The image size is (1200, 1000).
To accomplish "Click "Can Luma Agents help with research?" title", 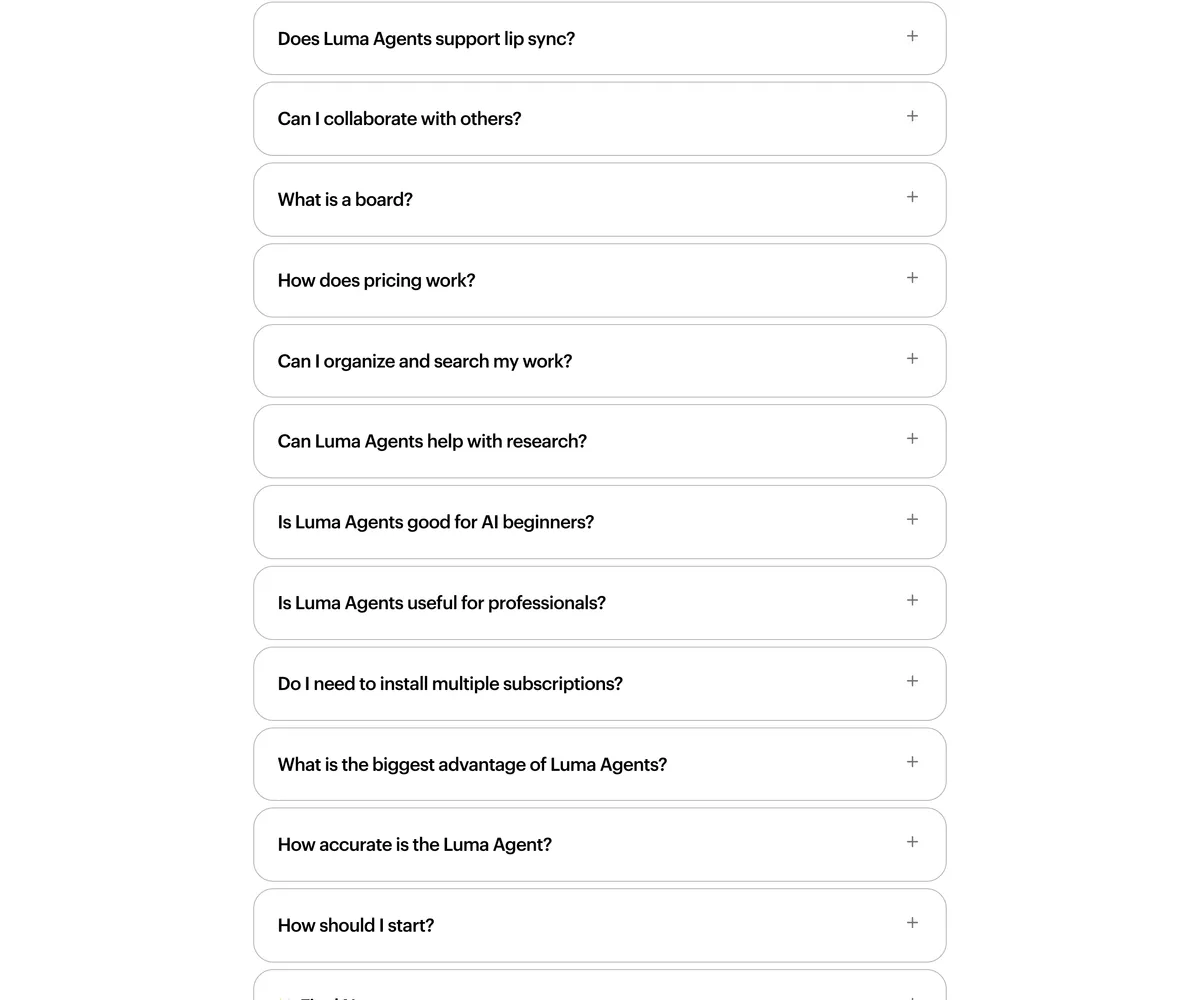I will coord(432,442).
